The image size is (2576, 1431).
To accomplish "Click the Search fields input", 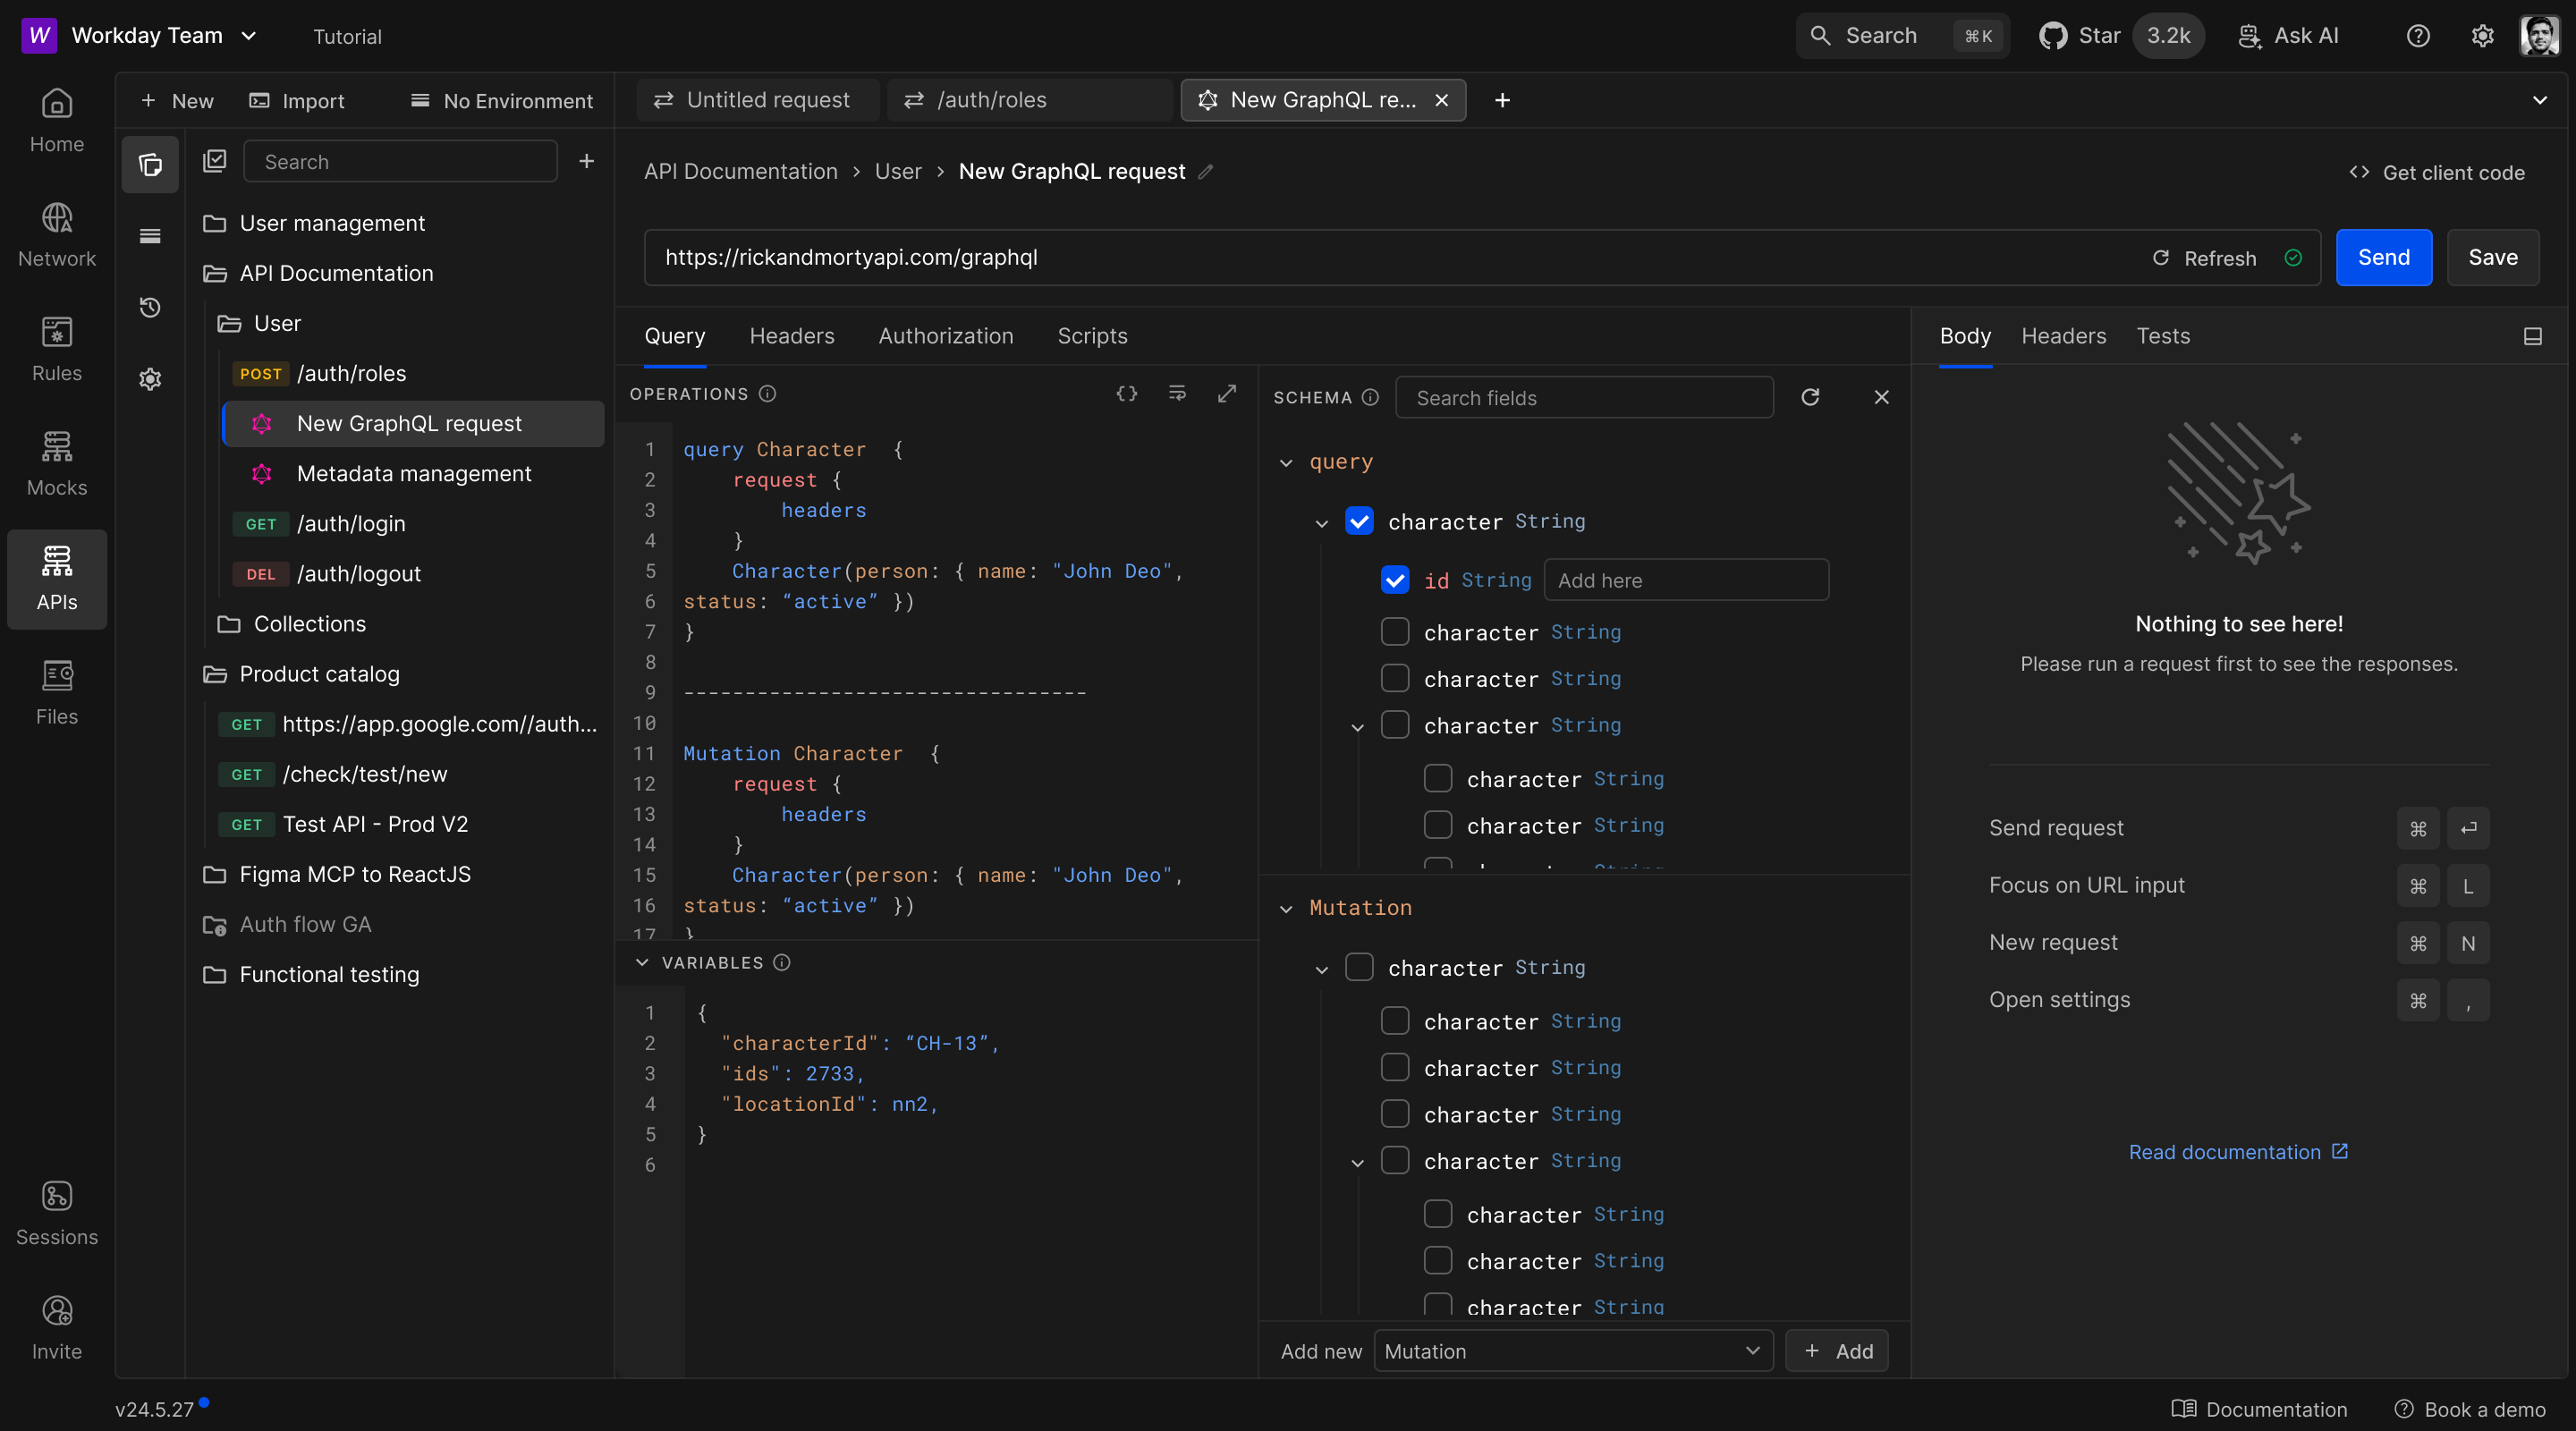I will coord(1584,397).
